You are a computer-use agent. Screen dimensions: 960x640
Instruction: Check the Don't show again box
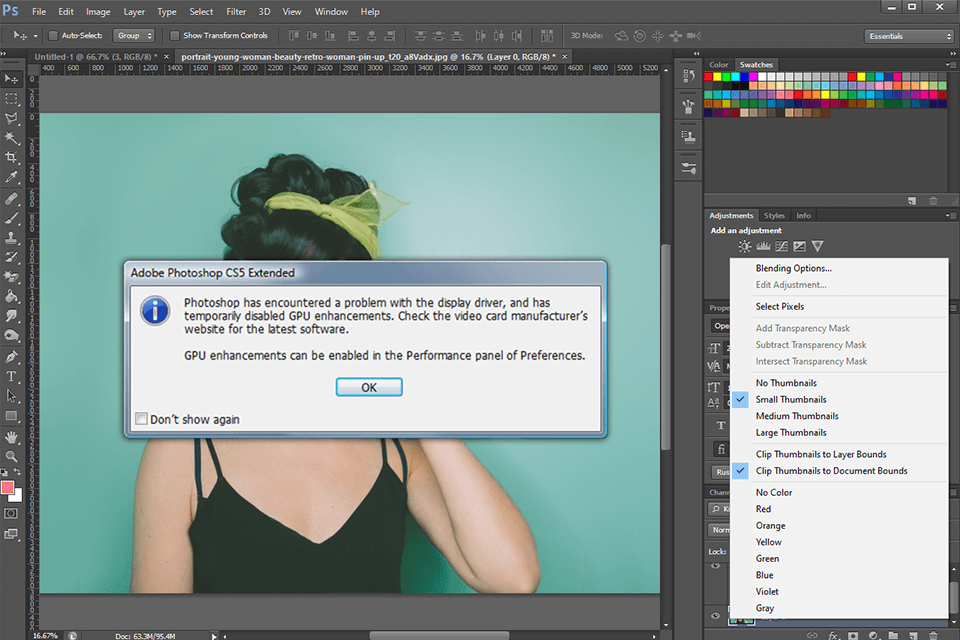pos(141,419)
